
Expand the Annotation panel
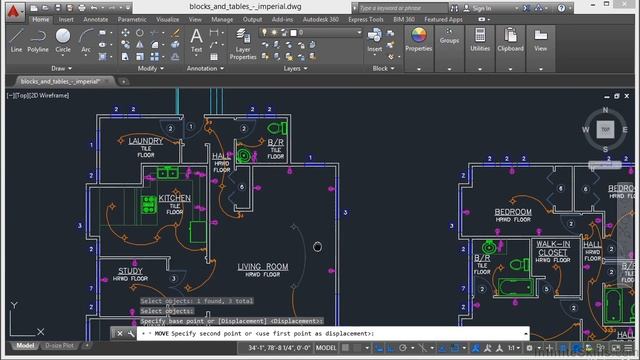[x=205, y=68]
